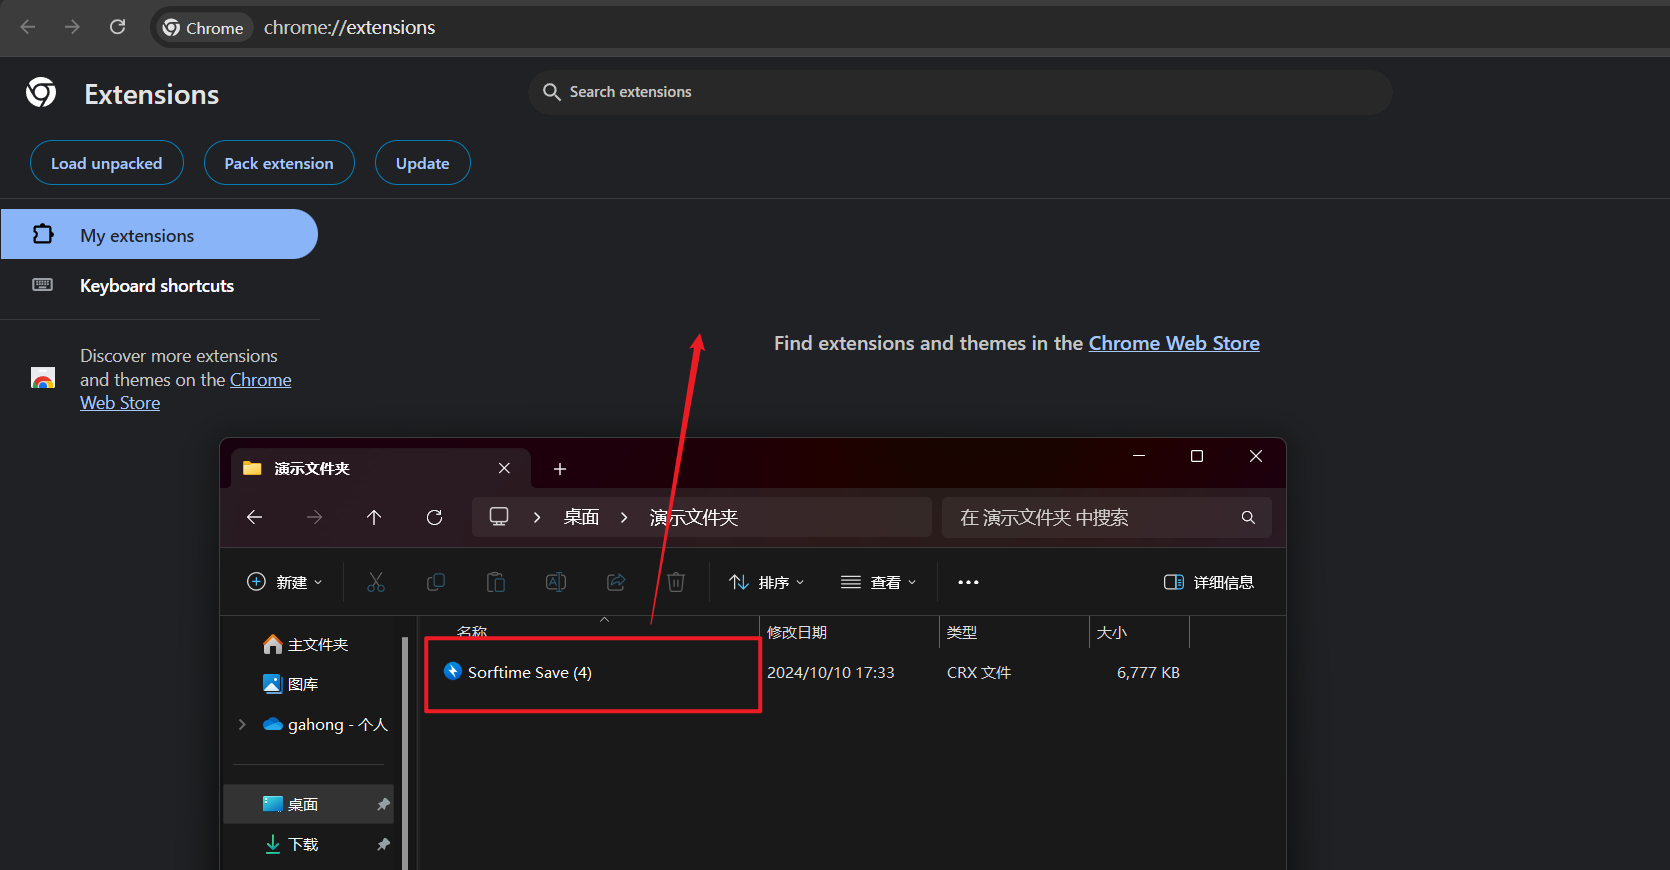Screen dimensions: 1670x870
Task: Sort by the 修改日期 column header
Action: coord(848,632)
